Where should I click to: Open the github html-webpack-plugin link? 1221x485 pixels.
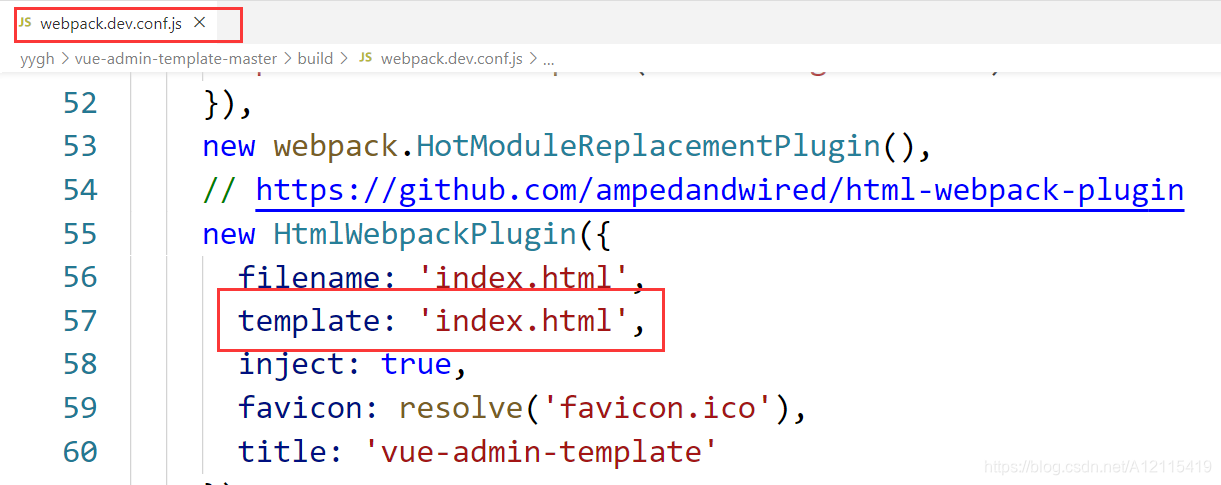pyautogui.click(x=720, y=189)
